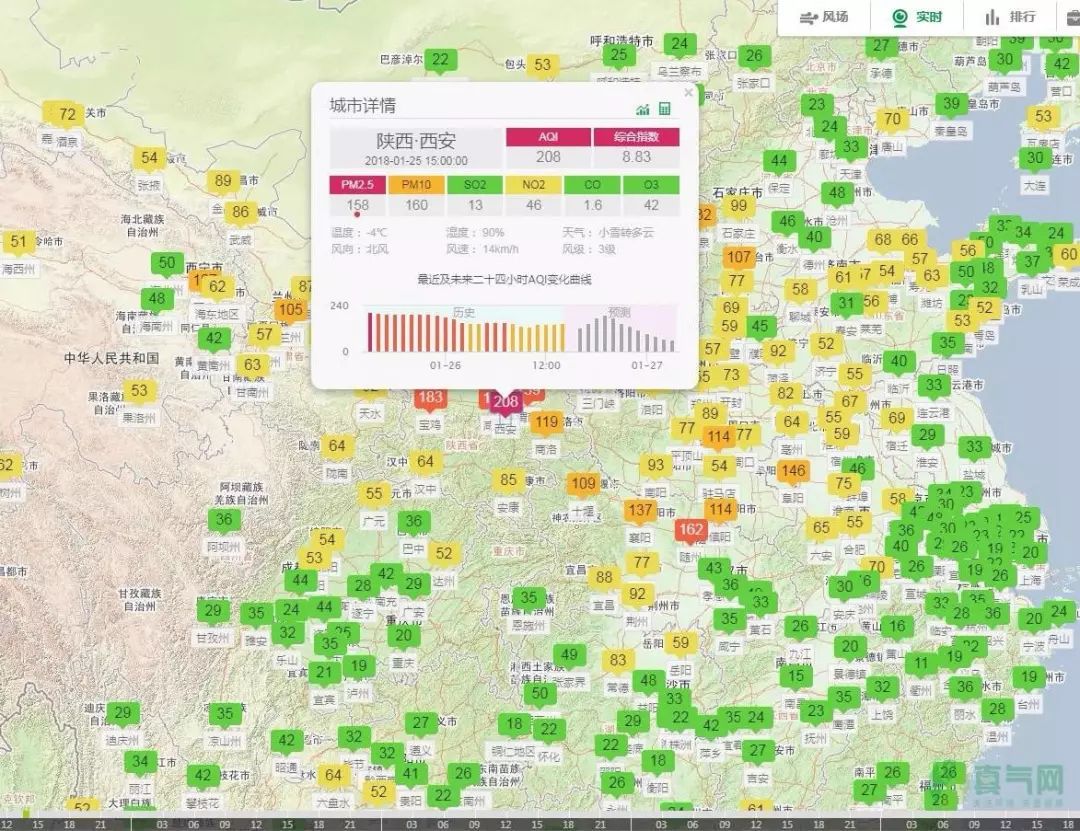
Task: Click the red 162 AQI map marker
Action: pos(691,529)
